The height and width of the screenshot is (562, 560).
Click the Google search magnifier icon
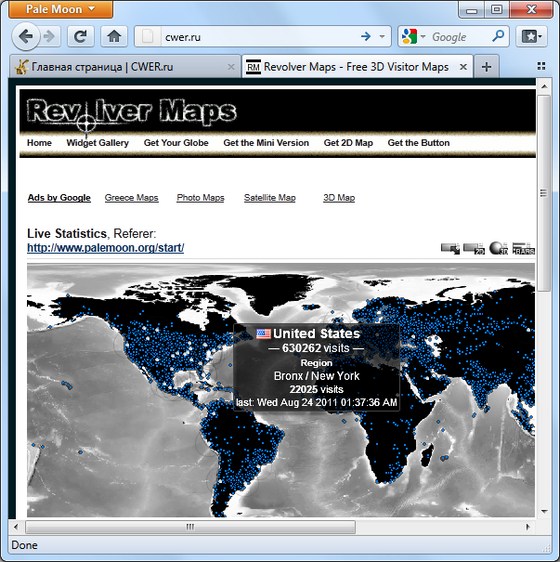click(498, 36)
